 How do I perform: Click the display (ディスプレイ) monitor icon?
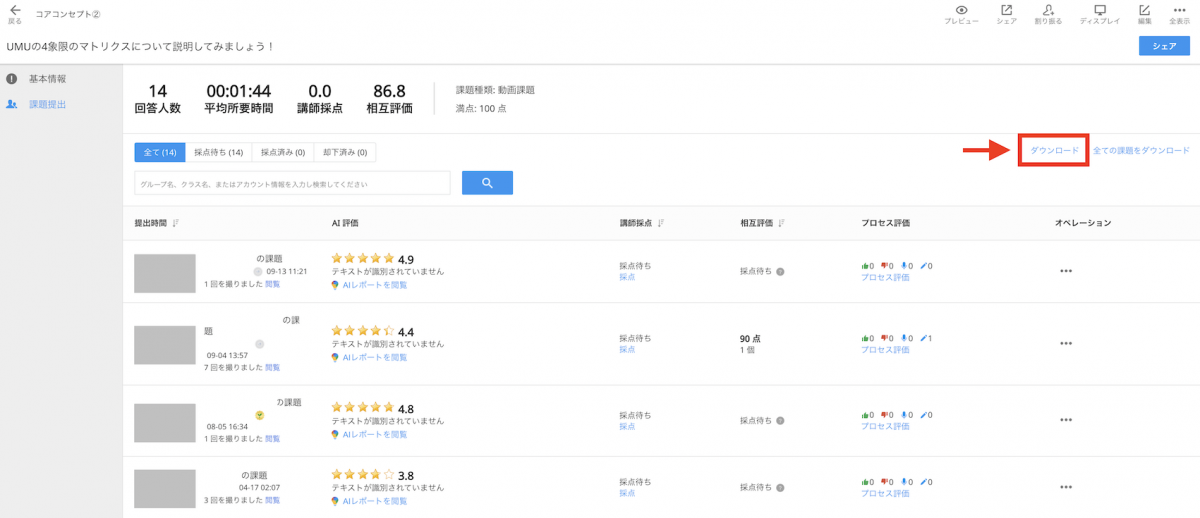(x=1100, y=11)
